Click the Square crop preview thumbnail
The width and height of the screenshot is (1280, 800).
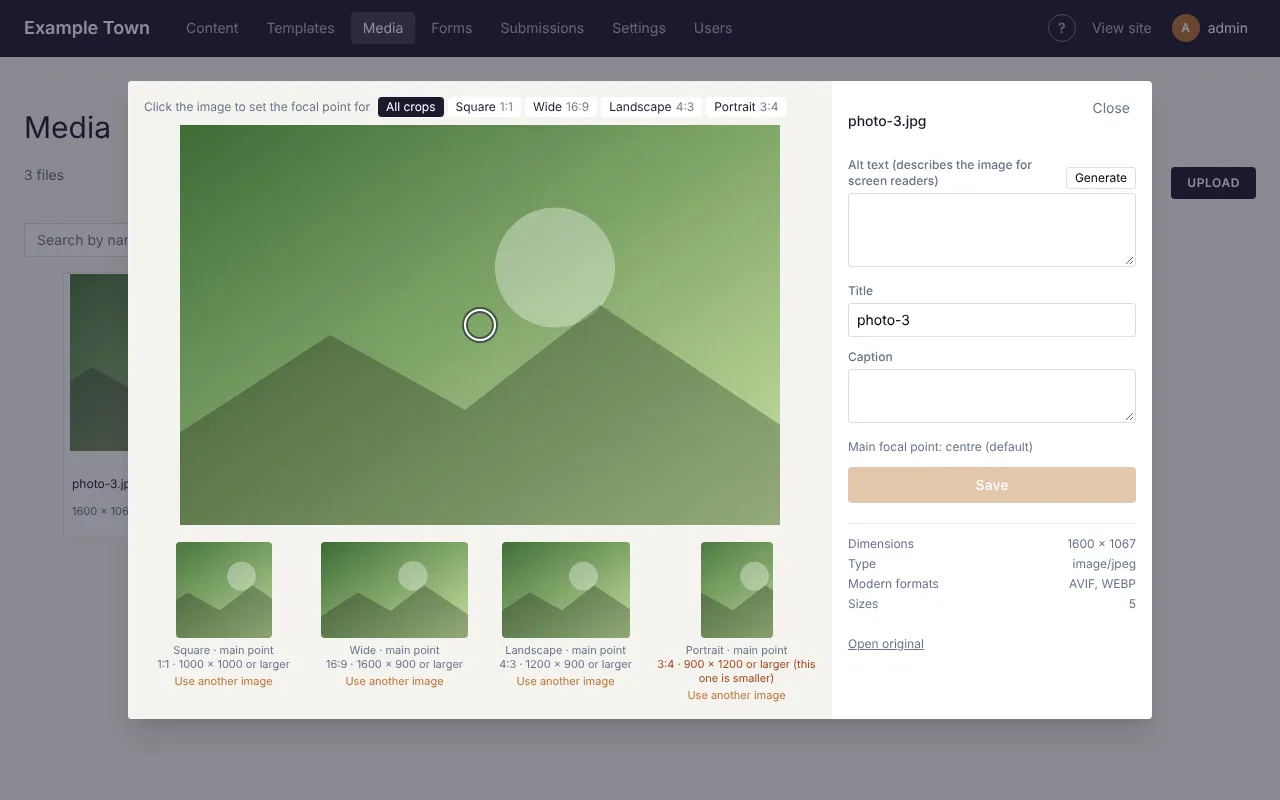click(x=224, y=590)
